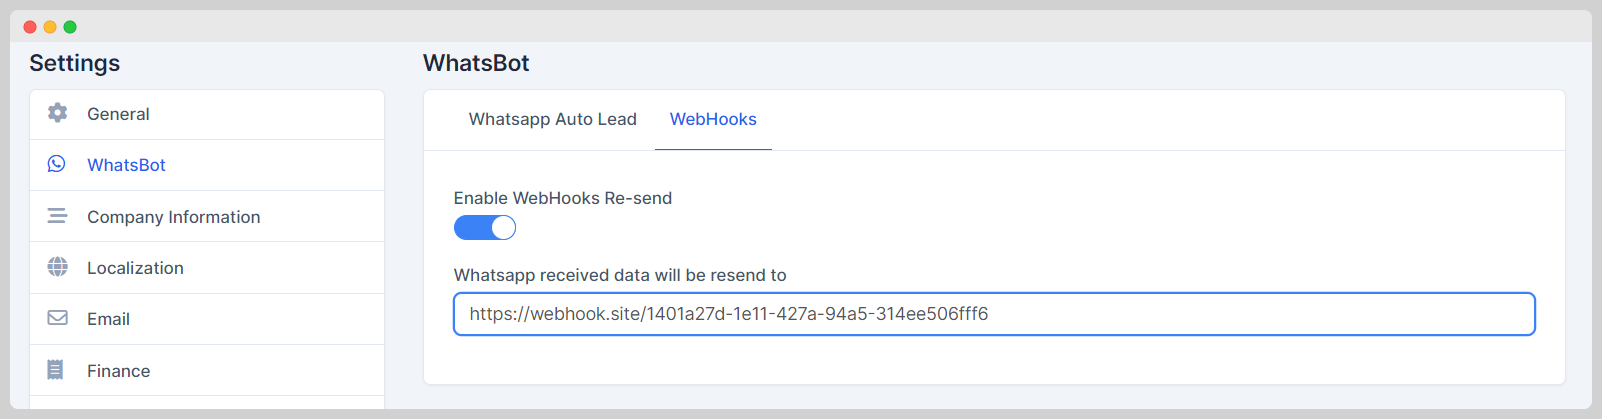
Task: Click the General gear icon
Action: pos(58,113)
